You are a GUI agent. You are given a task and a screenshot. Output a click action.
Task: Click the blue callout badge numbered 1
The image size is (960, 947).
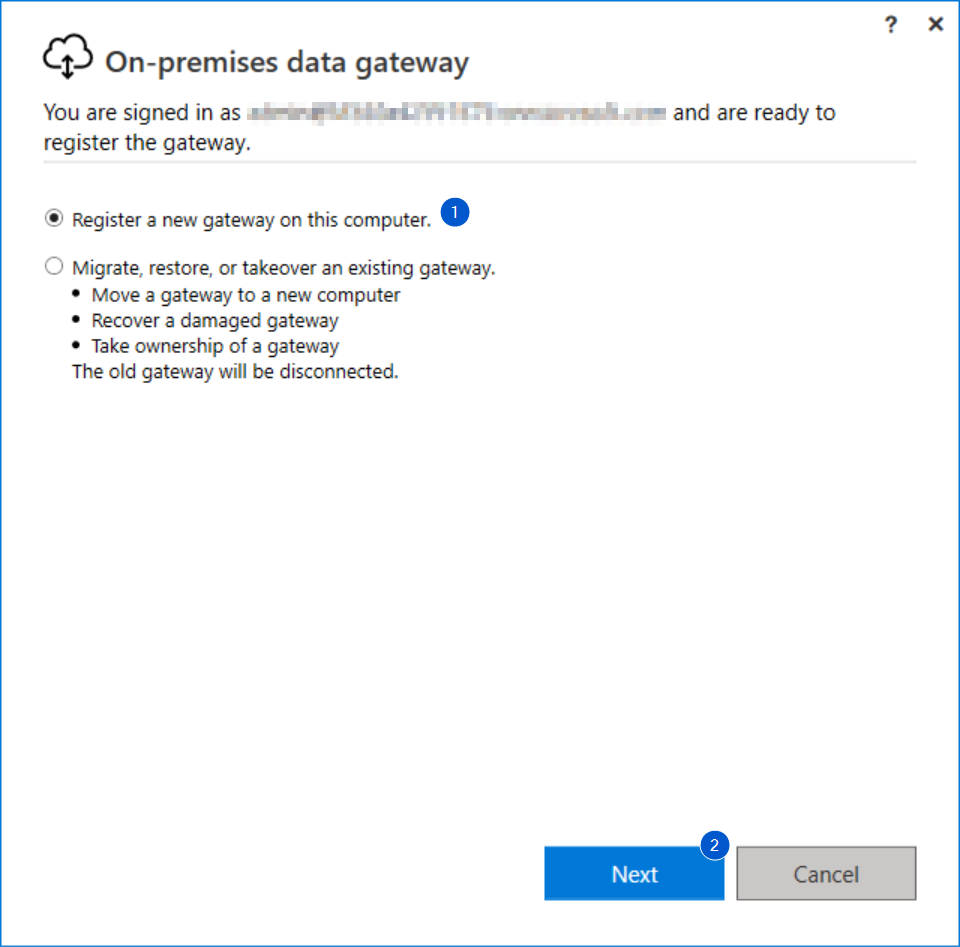tap(455, 212)
